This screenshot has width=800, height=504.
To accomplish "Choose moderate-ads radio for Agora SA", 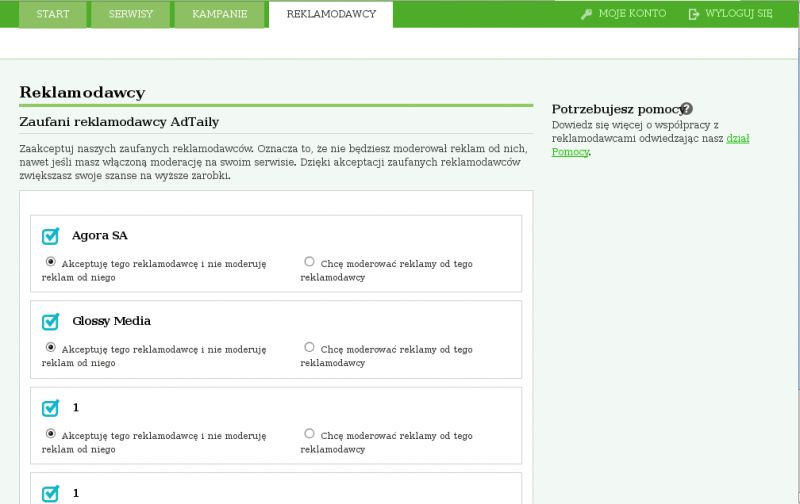I will point(309,262).
